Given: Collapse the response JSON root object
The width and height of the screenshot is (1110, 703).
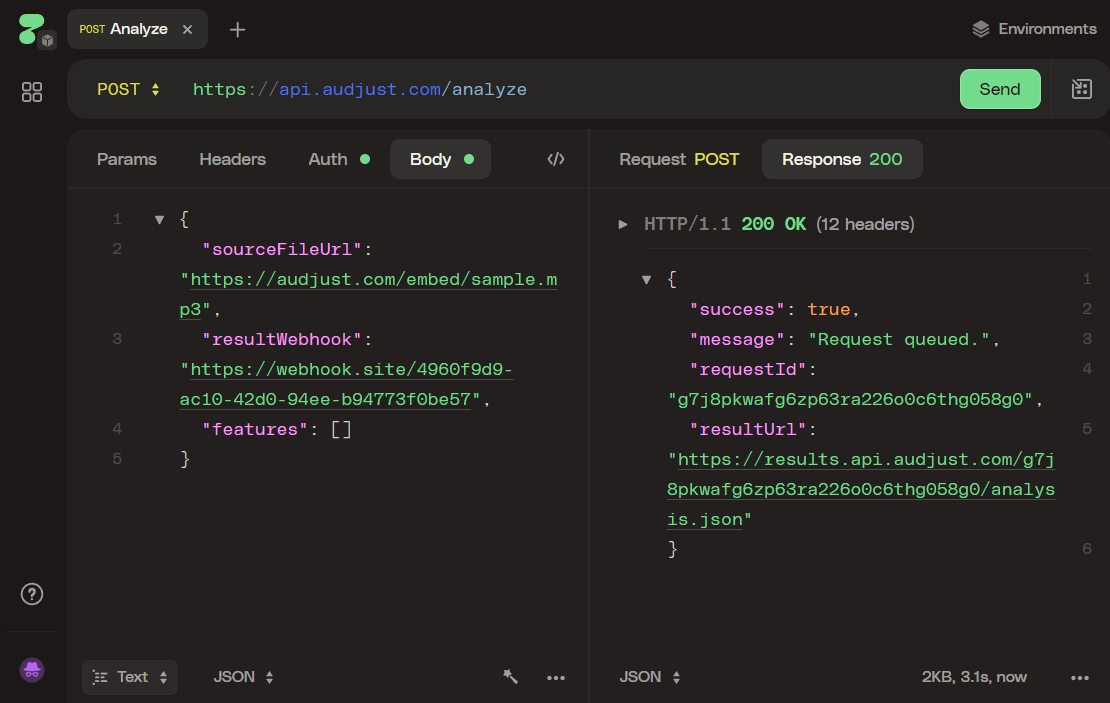Looking at the screenshot, I should pos(647,280).
